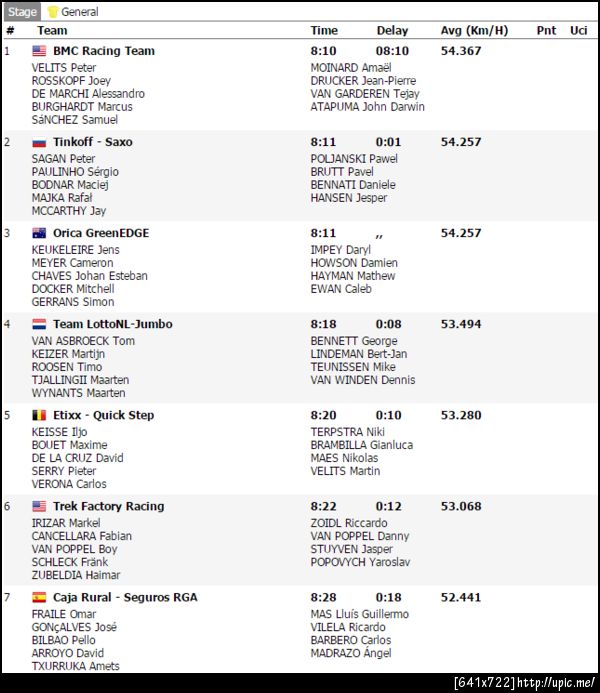Open the BMC Racing Team link

[103, 51]
